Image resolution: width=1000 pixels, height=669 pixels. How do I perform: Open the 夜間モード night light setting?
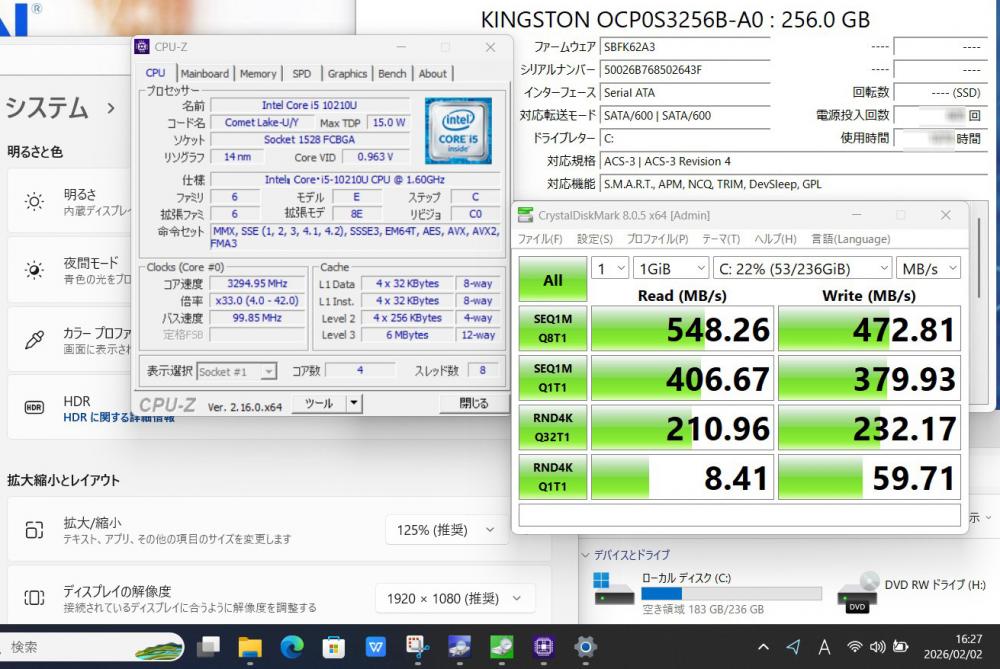(x=70, y=270)
